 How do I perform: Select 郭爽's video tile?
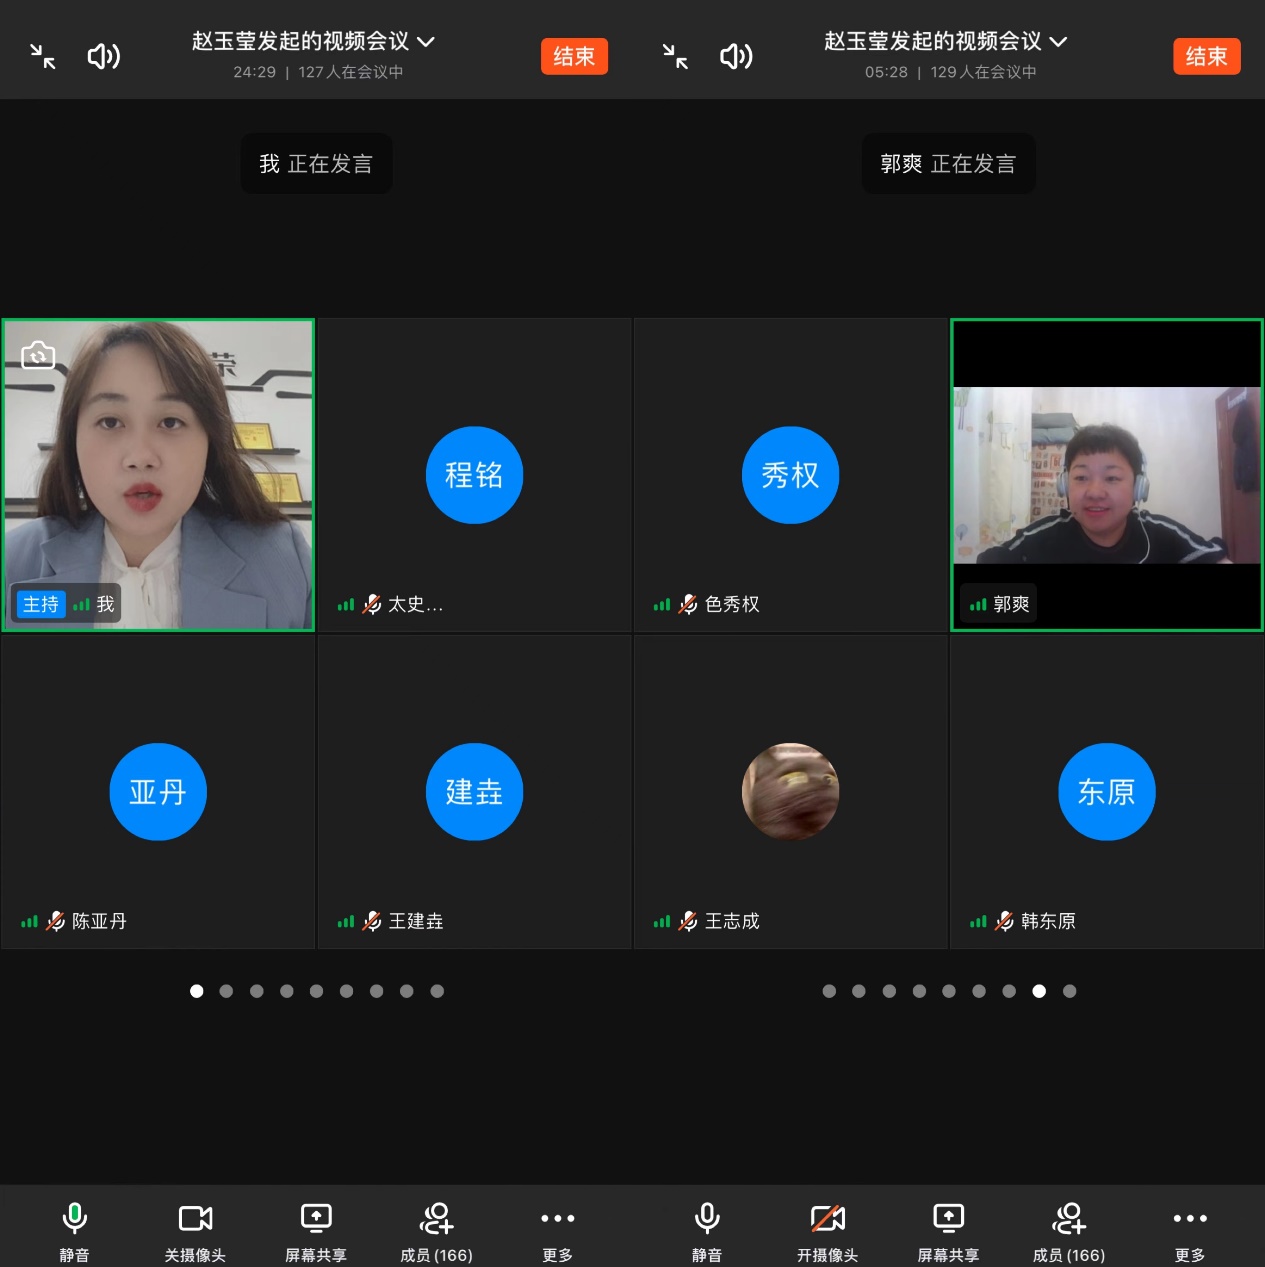[x=1106, y=475]
